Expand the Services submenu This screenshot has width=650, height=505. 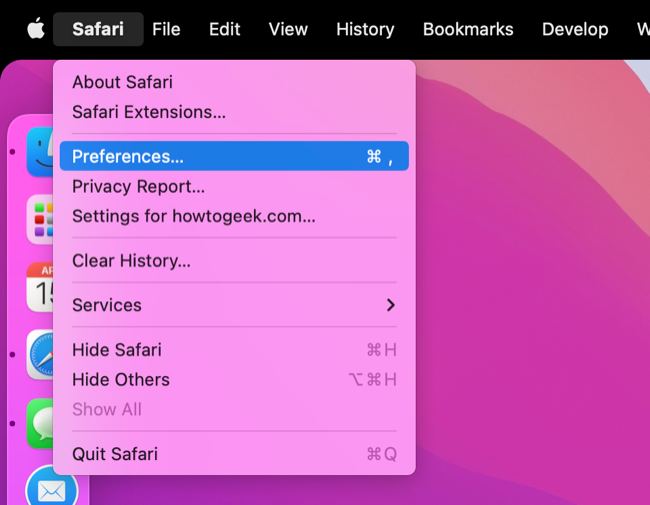234,305
